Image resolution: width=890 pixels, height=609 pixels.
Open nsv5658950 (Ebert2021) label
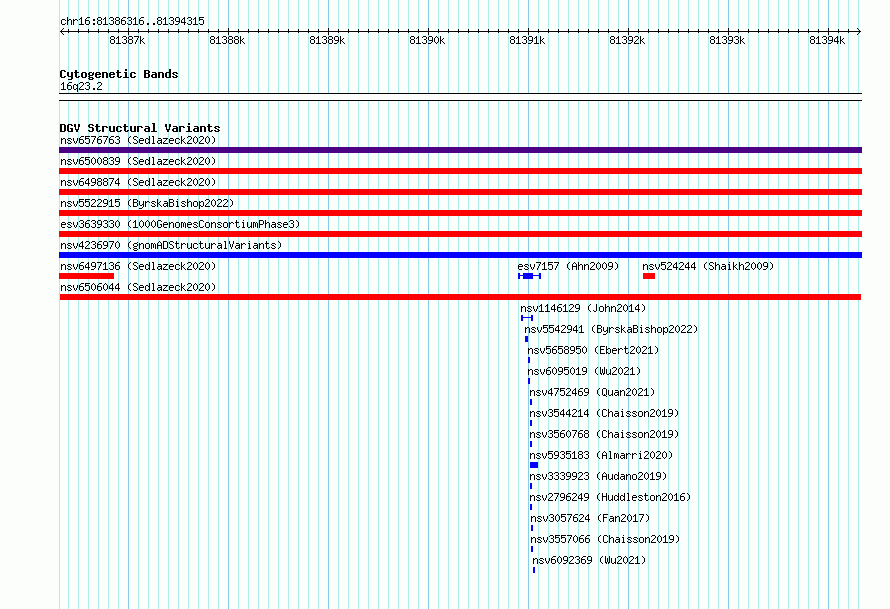point(593,350)
